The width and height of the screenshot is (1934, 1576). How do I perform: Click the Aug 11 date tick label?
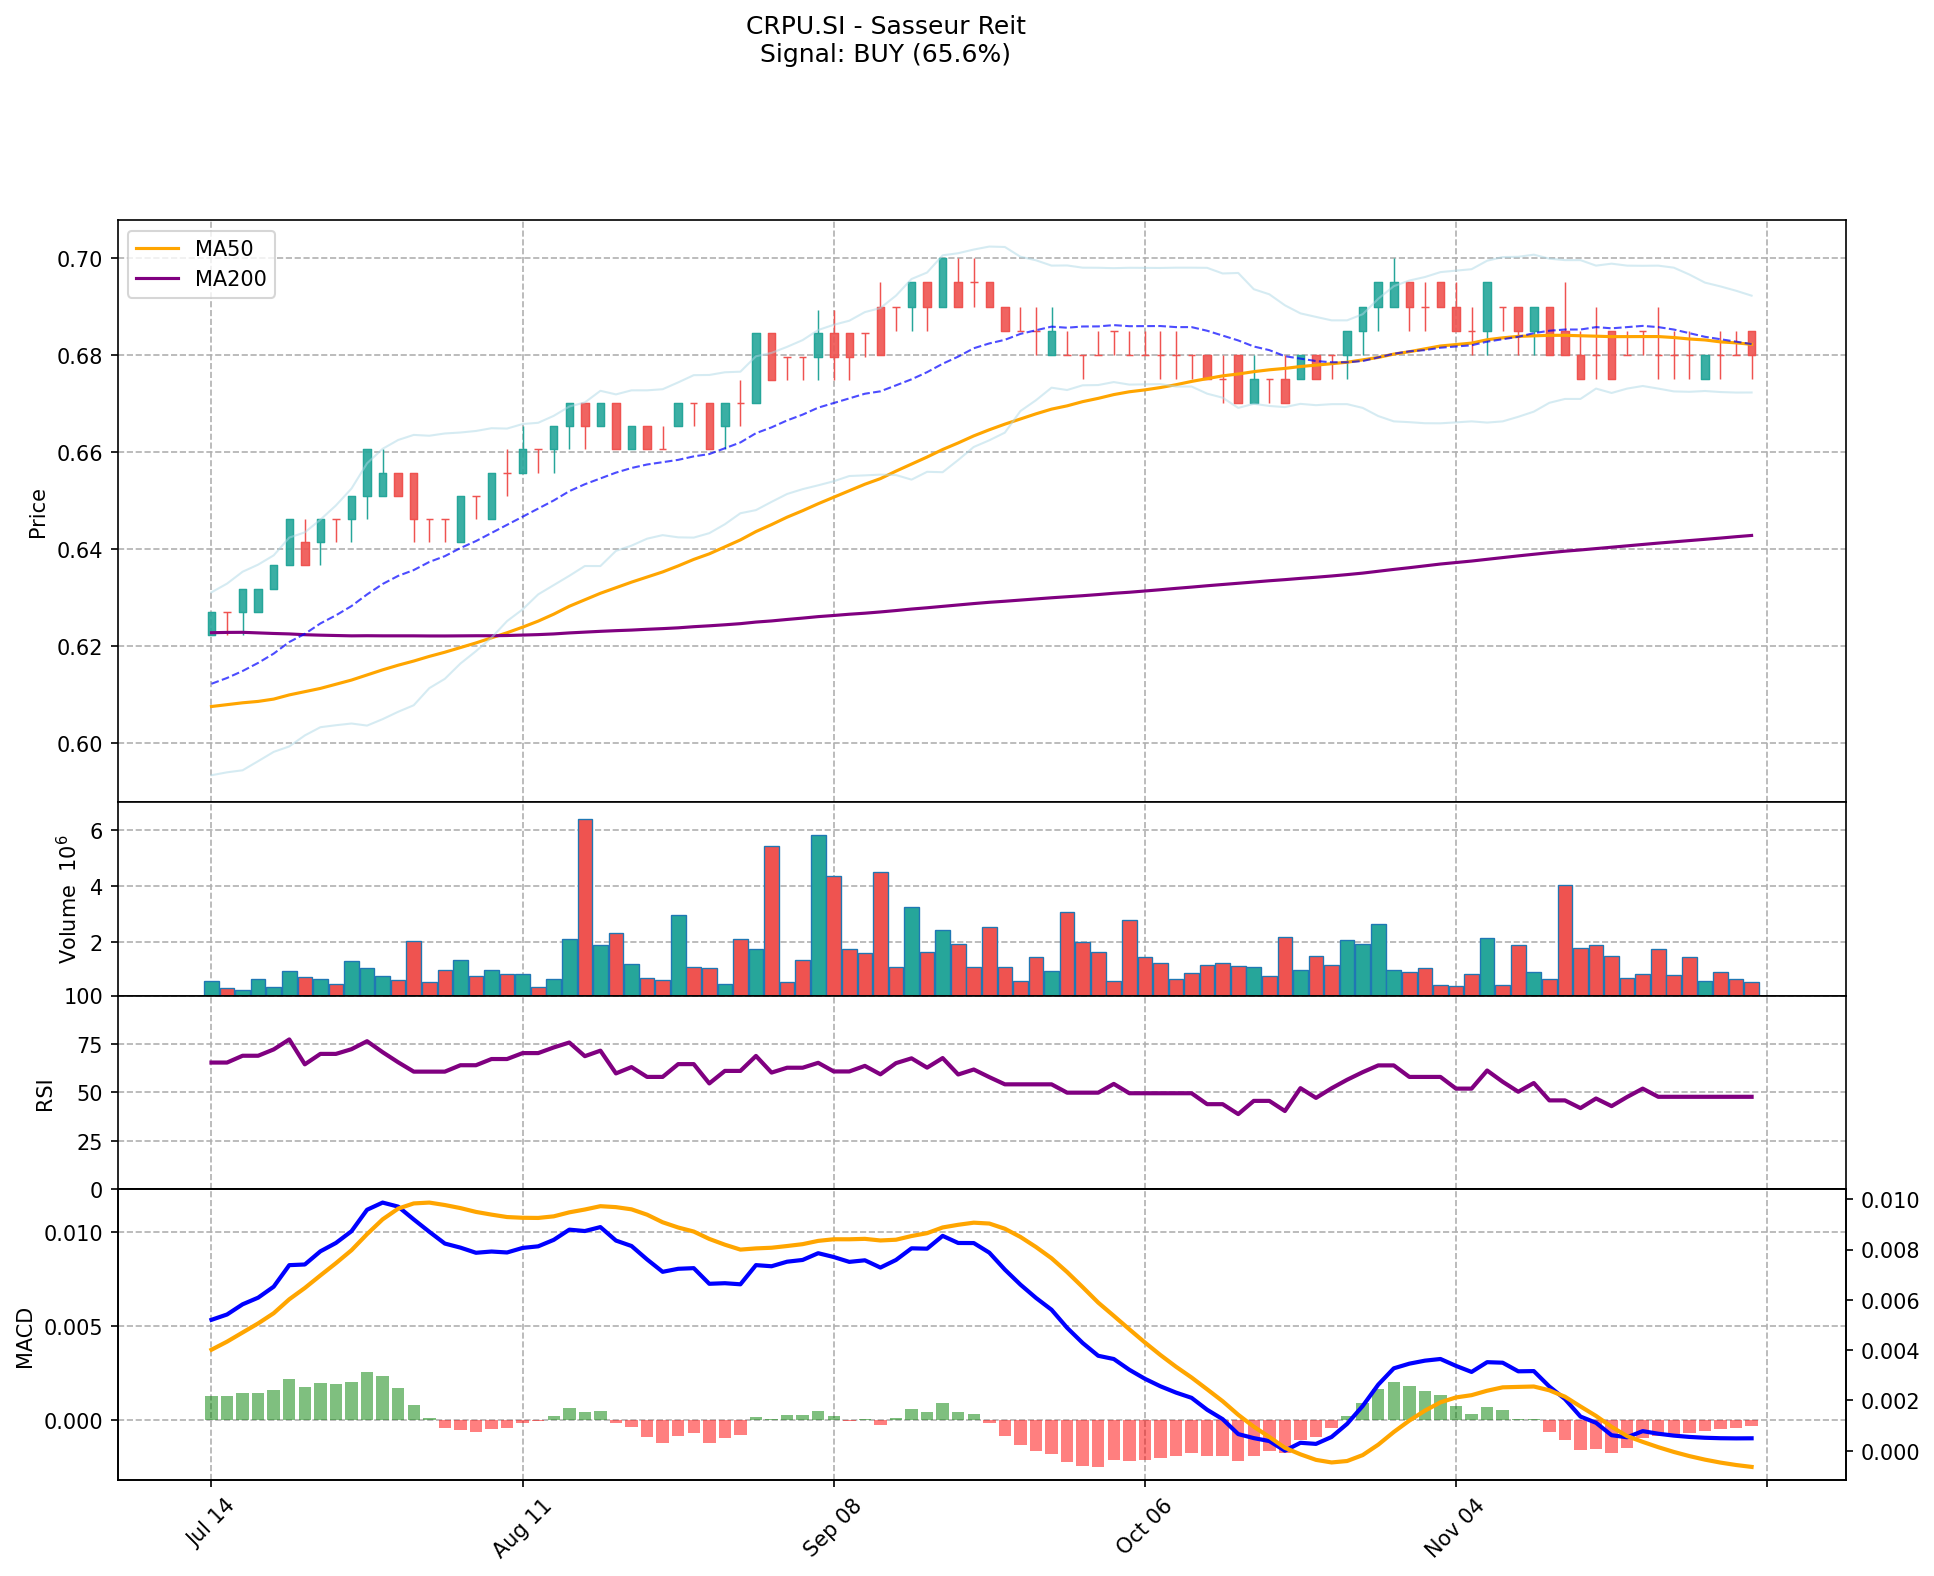(523, 1529)
